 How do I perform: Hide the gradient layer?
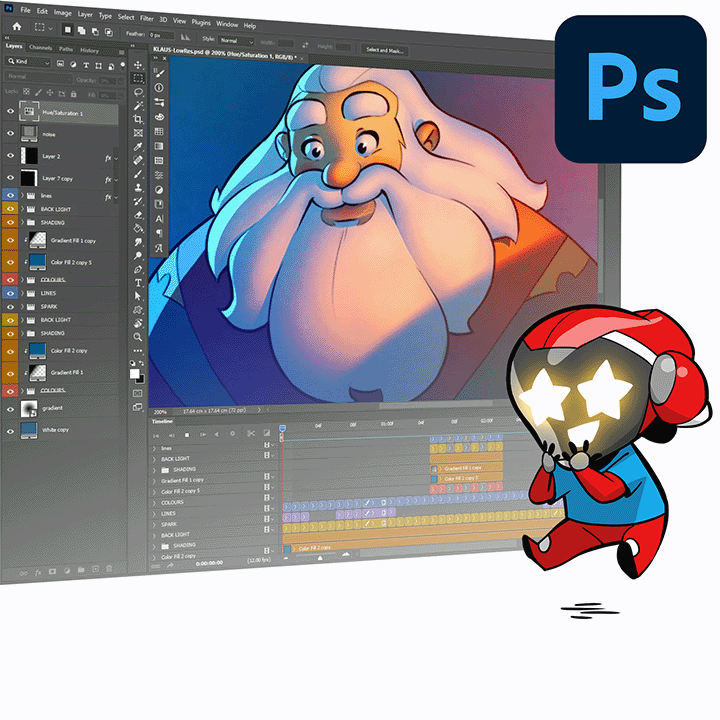10,409
